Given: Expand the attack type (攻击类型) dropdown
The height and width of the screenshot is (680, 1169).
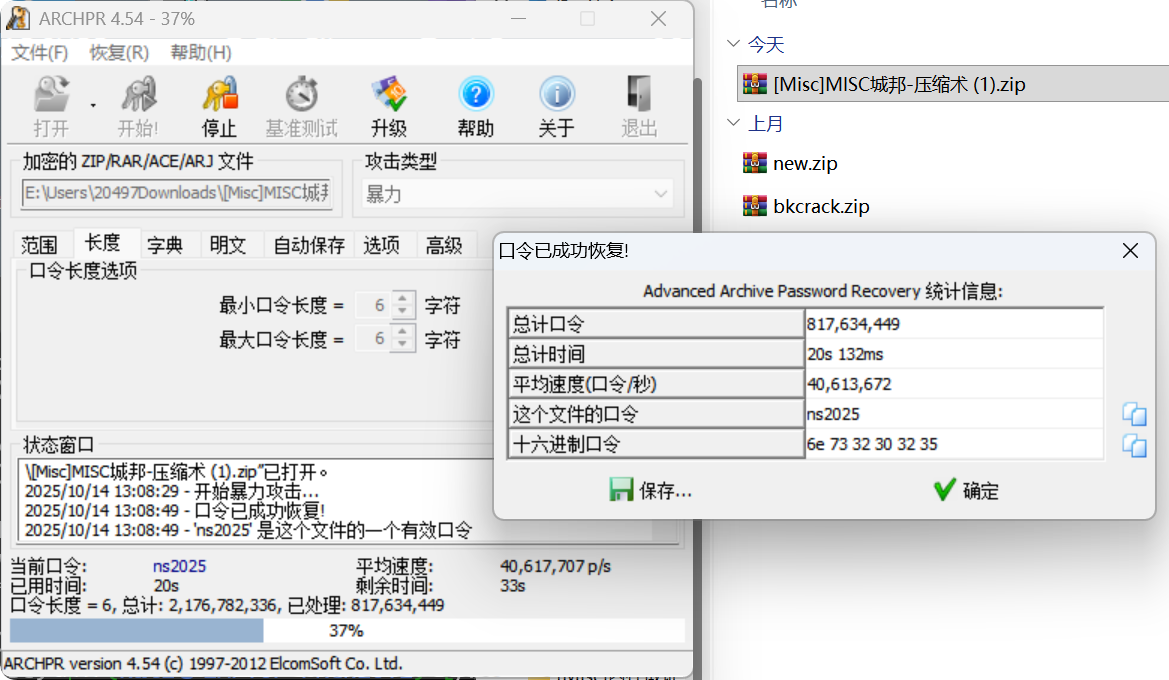Looking at the screenshot, I should click(x=660, y=194).
